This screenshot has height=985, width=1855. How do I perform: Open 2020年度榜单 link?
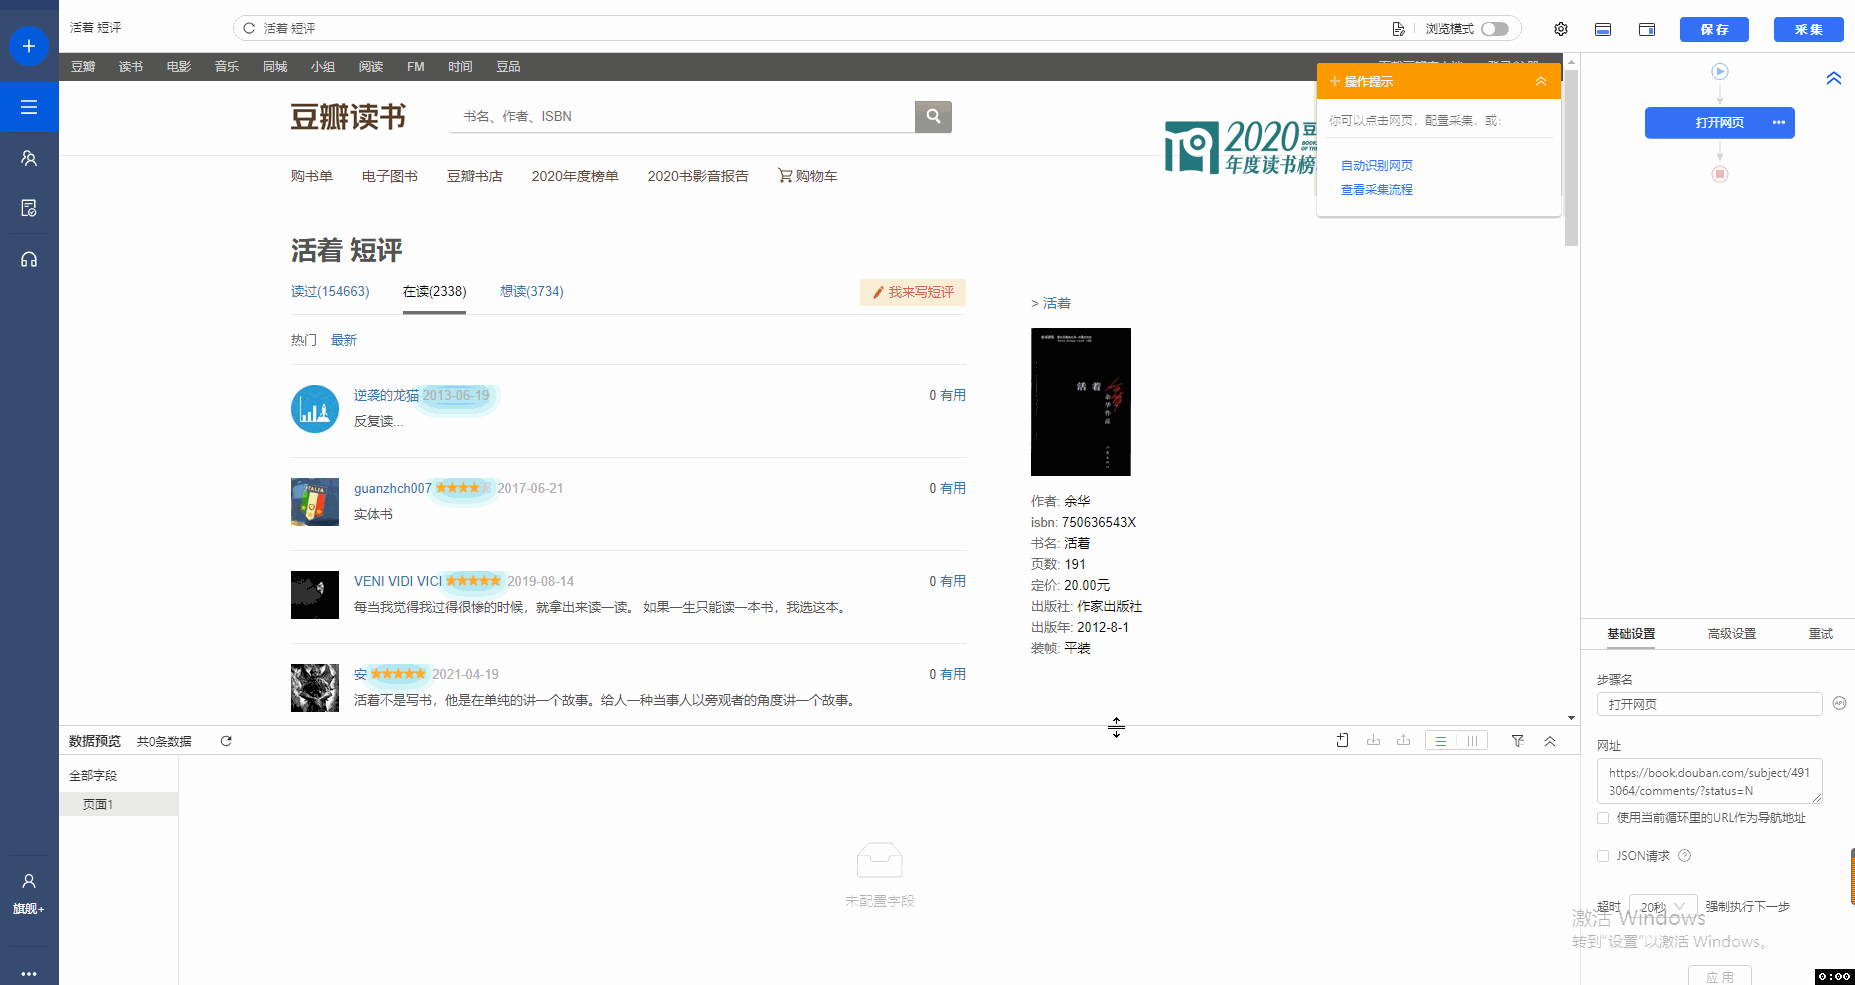575,176
